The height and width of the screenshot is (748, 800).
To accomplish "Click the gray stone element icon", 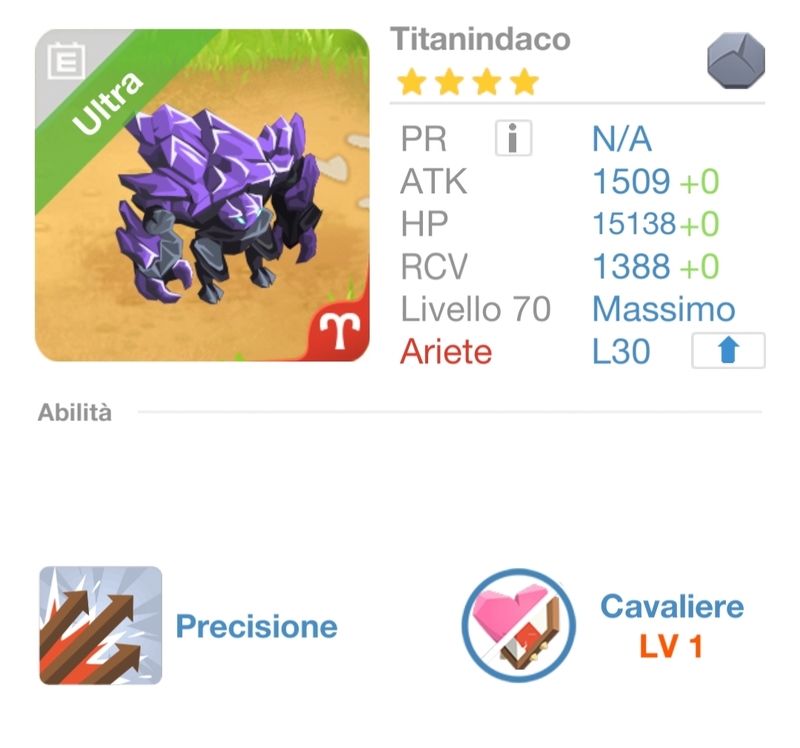I will click(736, 60).
